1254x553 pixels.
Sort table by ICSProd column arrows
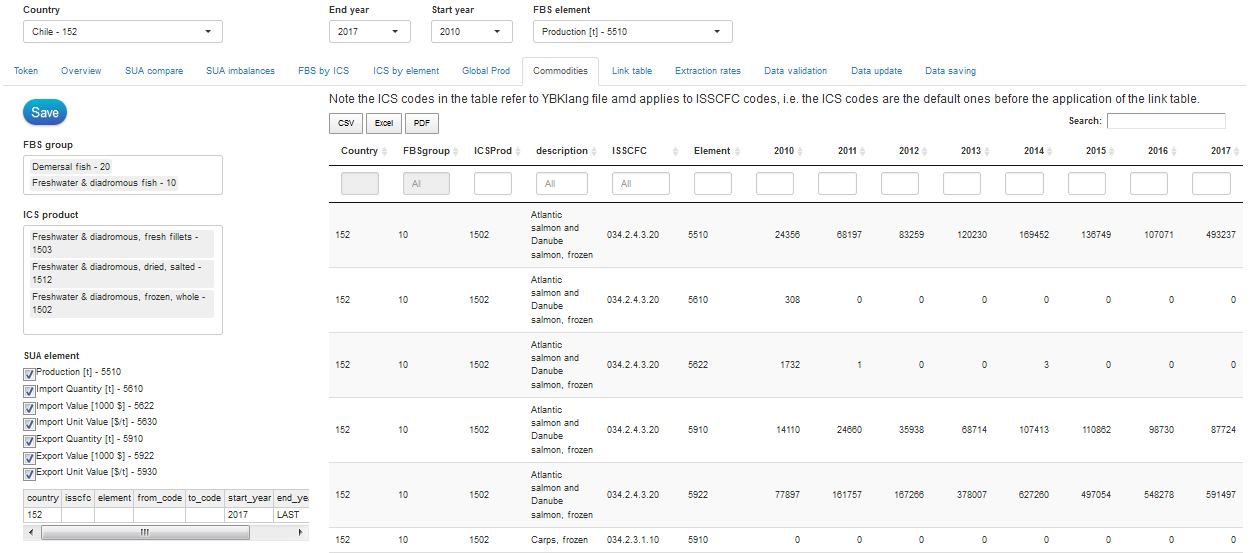point(518,151)
